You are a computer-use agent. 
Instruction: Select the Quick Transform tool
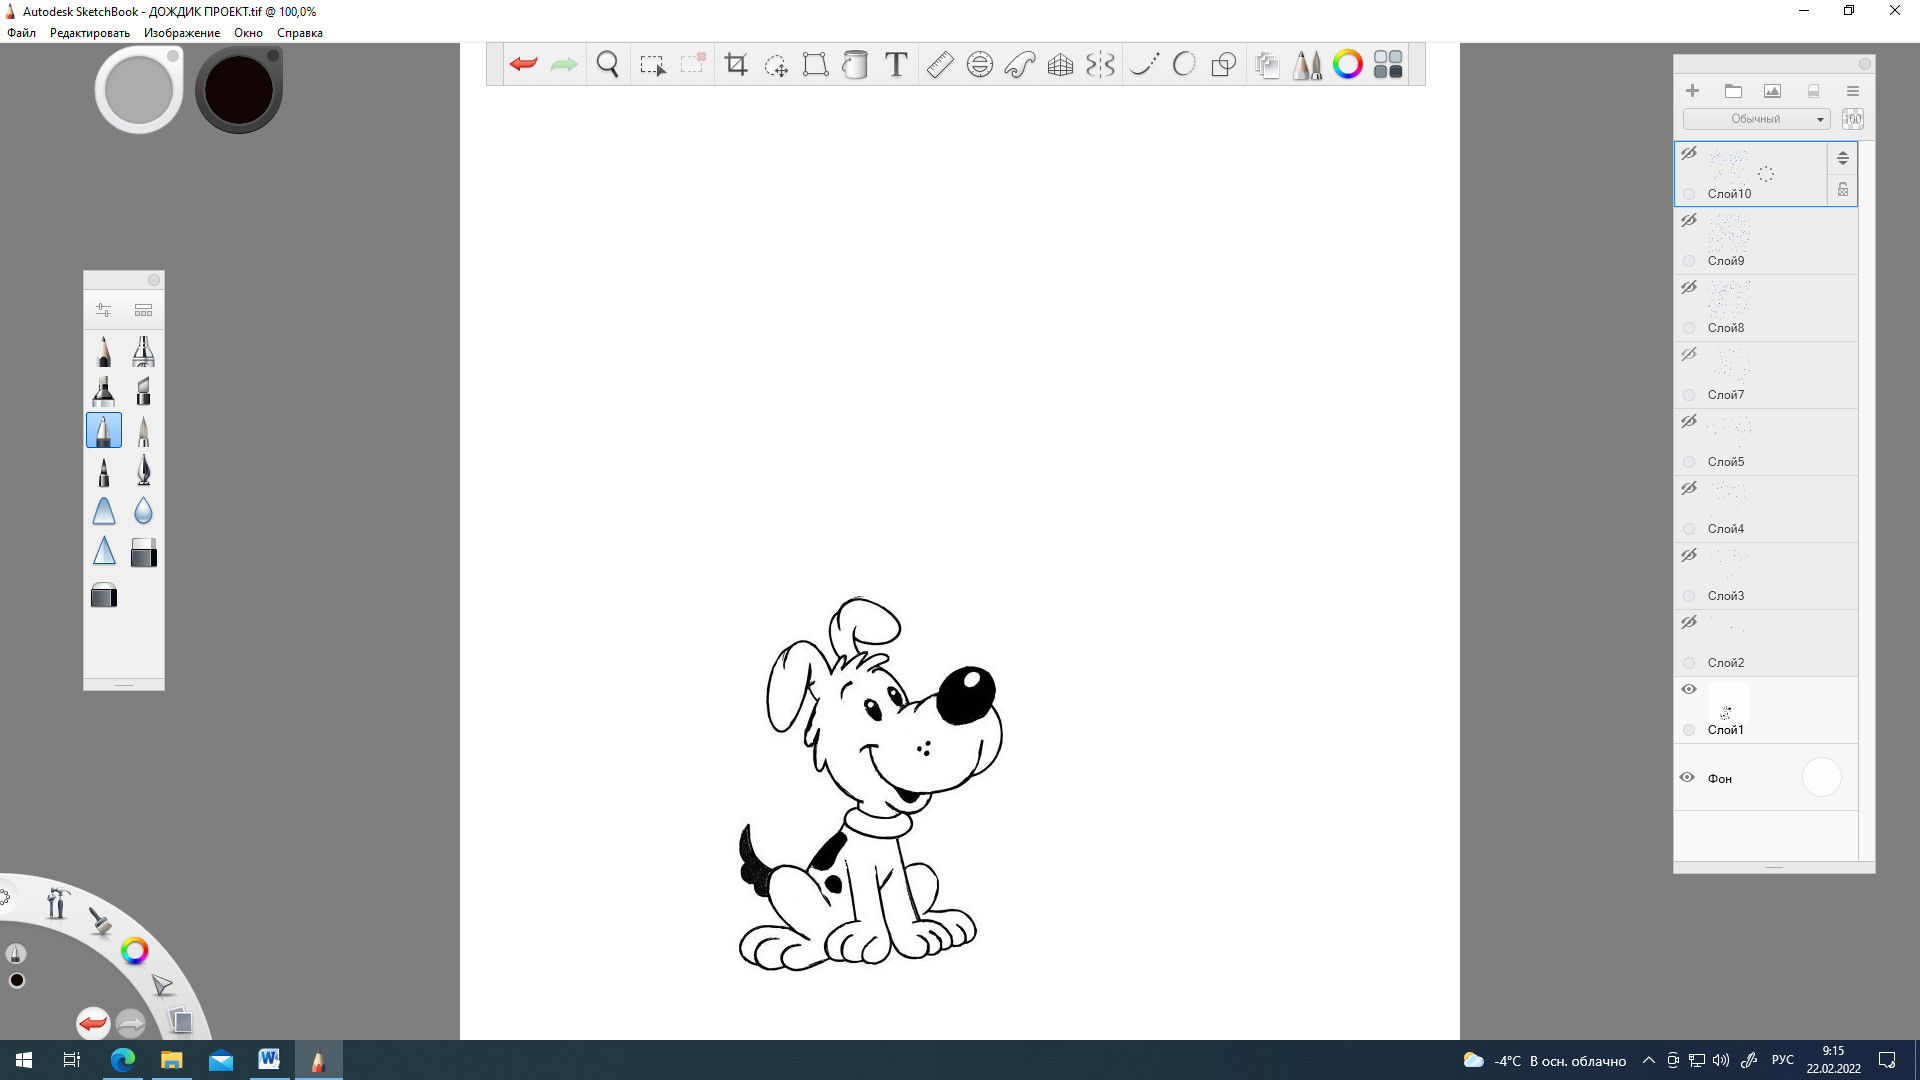pyautogui.click(x=776, y=65)
